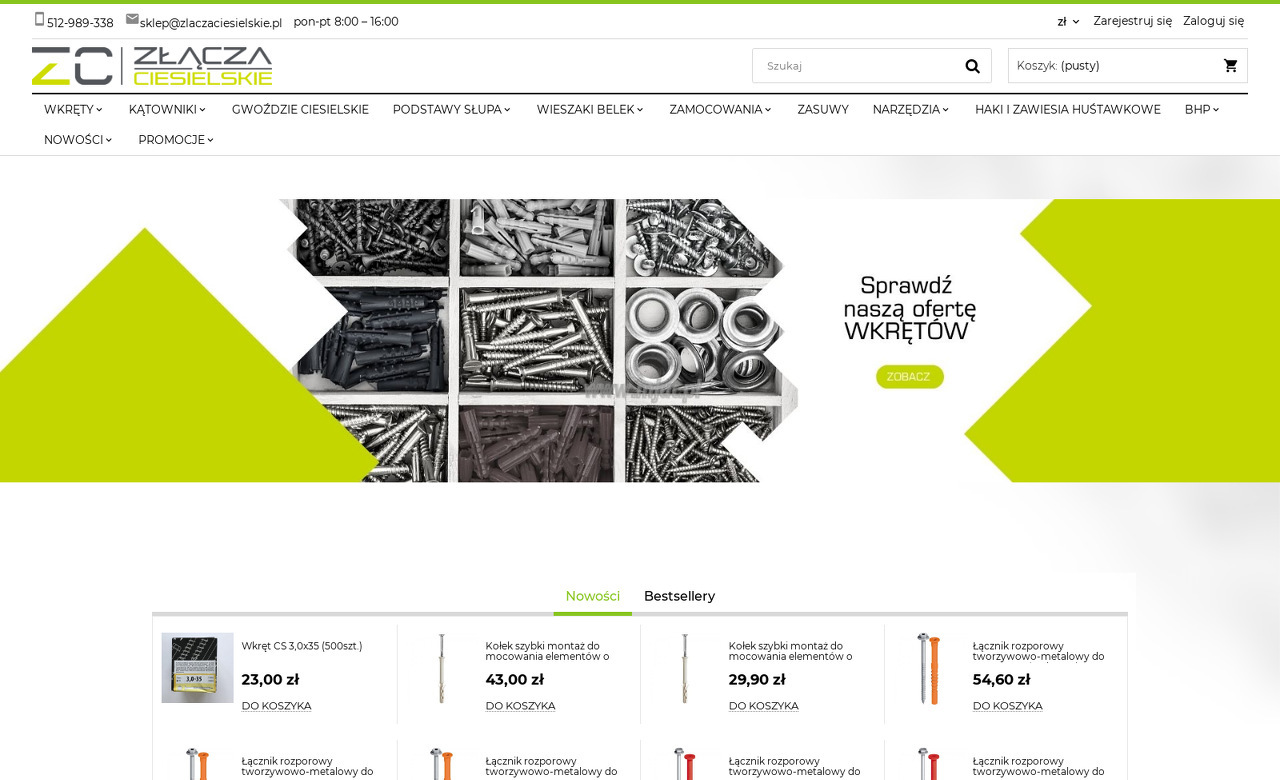This screenshot has width=1280, height=780.
Task: Add the 23,00 zł wkręt to cart
Action: coord(276,706)
